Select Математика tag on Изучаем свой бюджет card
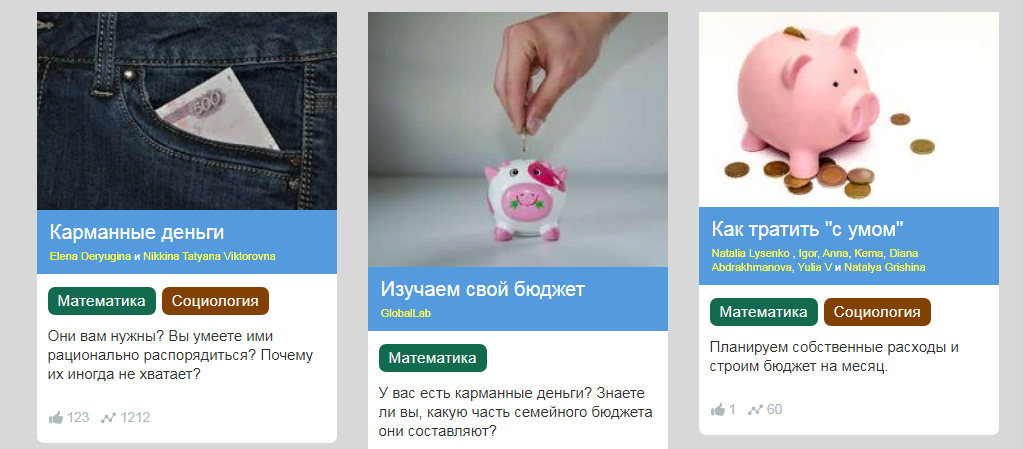The width and height of the screenshot is (1023, 449). pyautogui.click(x=433, y=358)
